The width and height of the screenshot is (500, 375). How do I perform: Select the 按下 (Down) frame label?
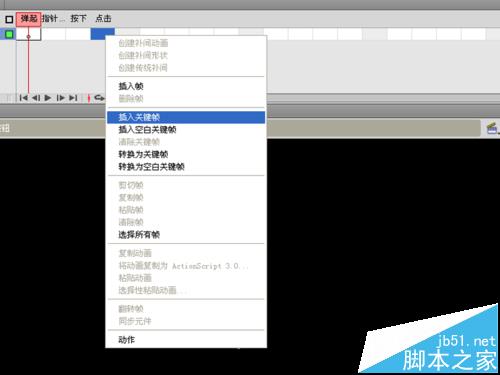[x=79, y=19]
